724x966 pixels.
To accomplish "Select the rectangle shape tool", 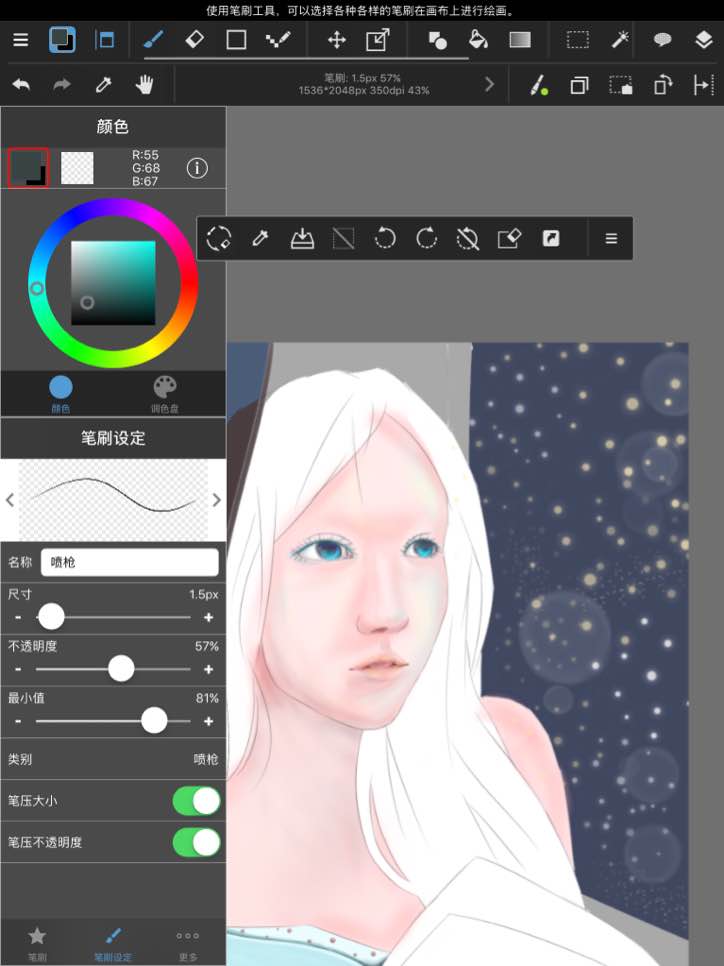I will coord(237,40).
